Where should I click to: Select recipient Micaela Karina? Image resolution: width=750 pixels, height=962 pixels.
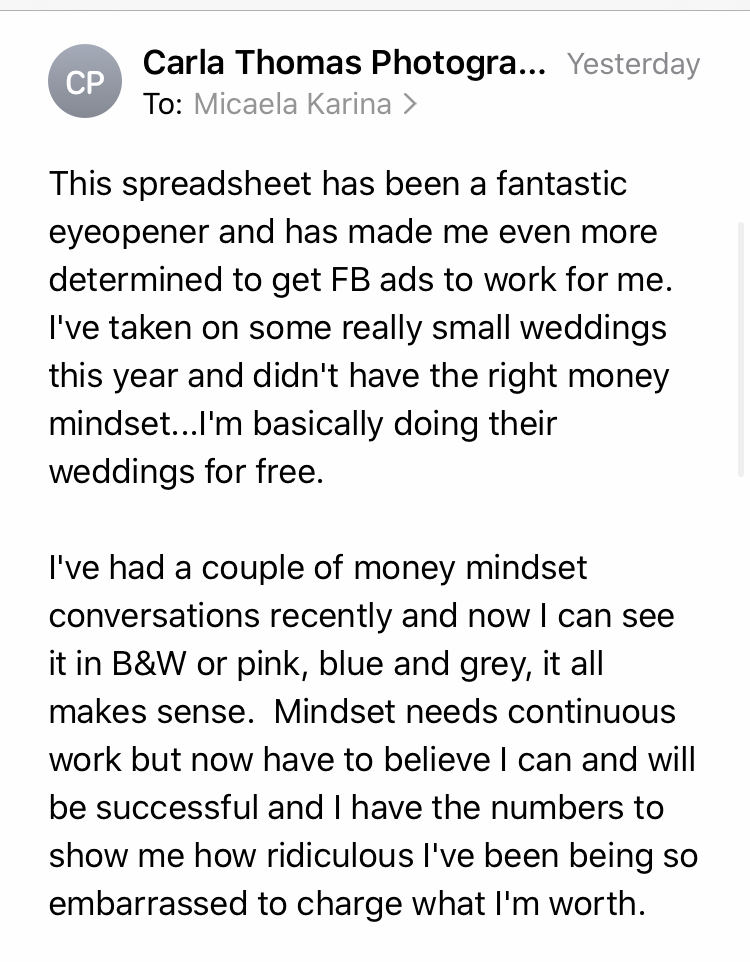pos(293,104)
